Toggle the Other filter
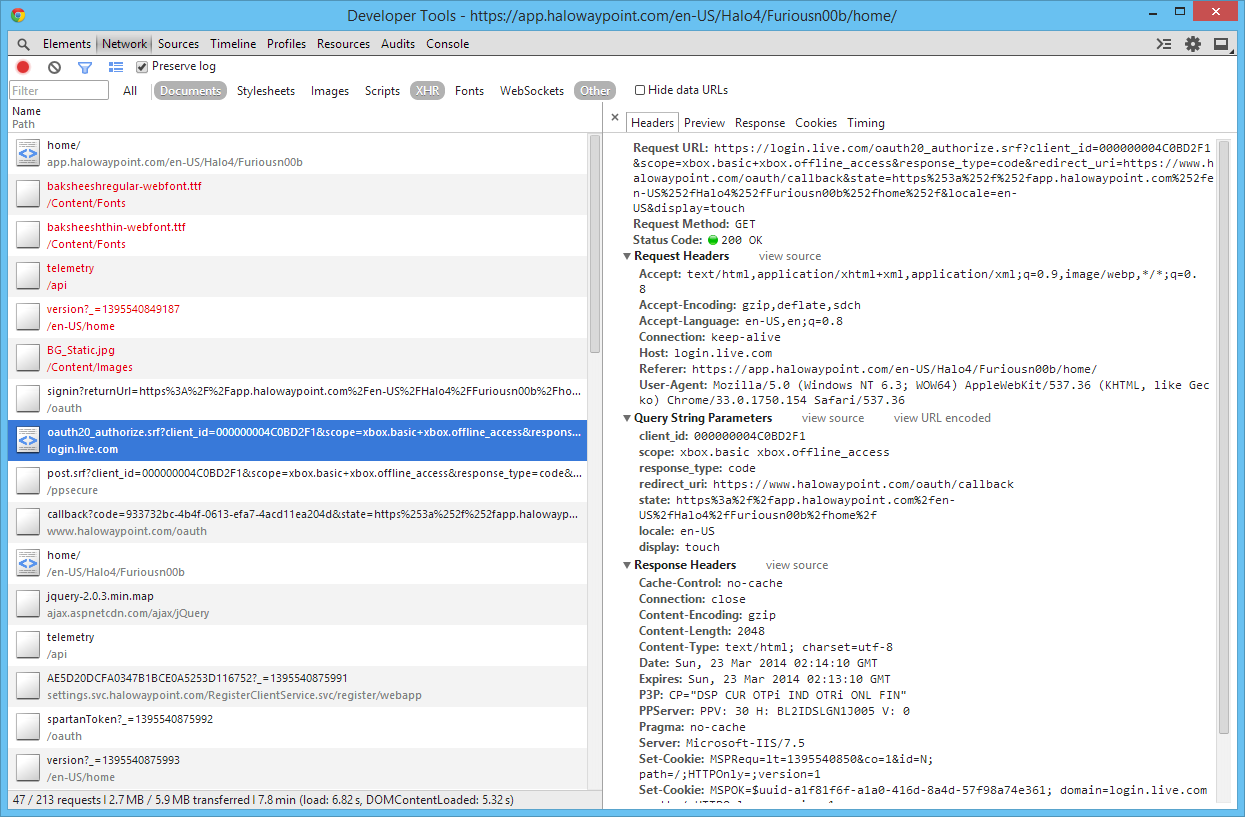Screen dimensions: 1245x817 pyautogui.click(x=595, y=91)
